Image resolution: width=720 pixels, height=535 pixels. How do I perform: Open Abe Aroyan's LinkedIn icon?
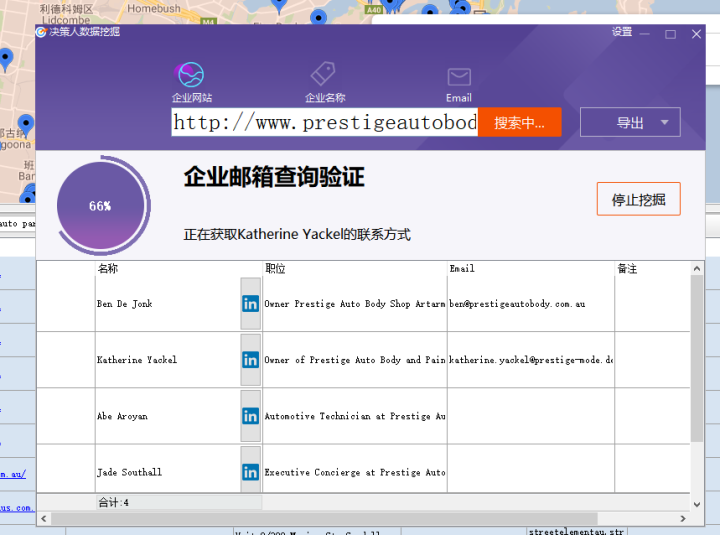click(x=250, y=416)
